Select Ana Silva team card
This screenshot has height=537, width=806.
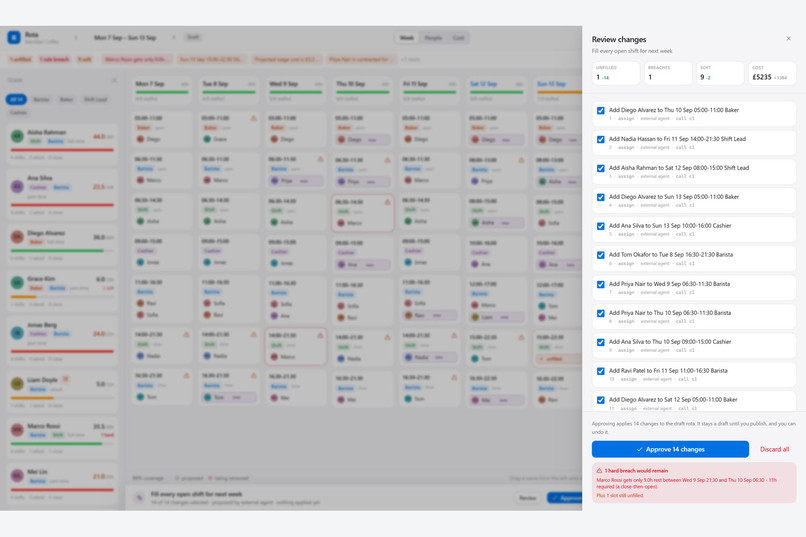click(x=62, y=193)
